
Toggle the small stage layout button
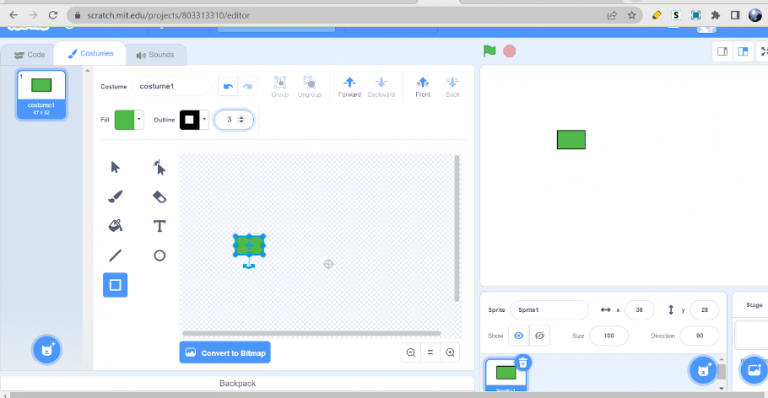click(722, 51)
